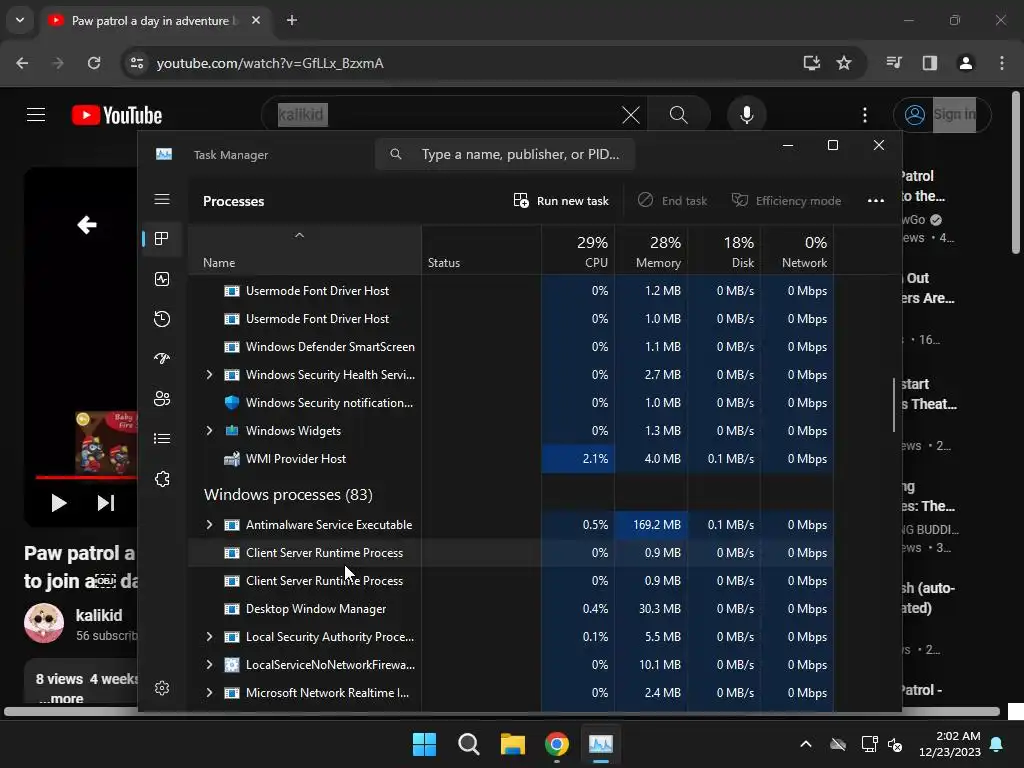The height and width of the screenshot is (768, 1024).
Task: Reload the Chrome page
Action: click(x=94, y=63)
